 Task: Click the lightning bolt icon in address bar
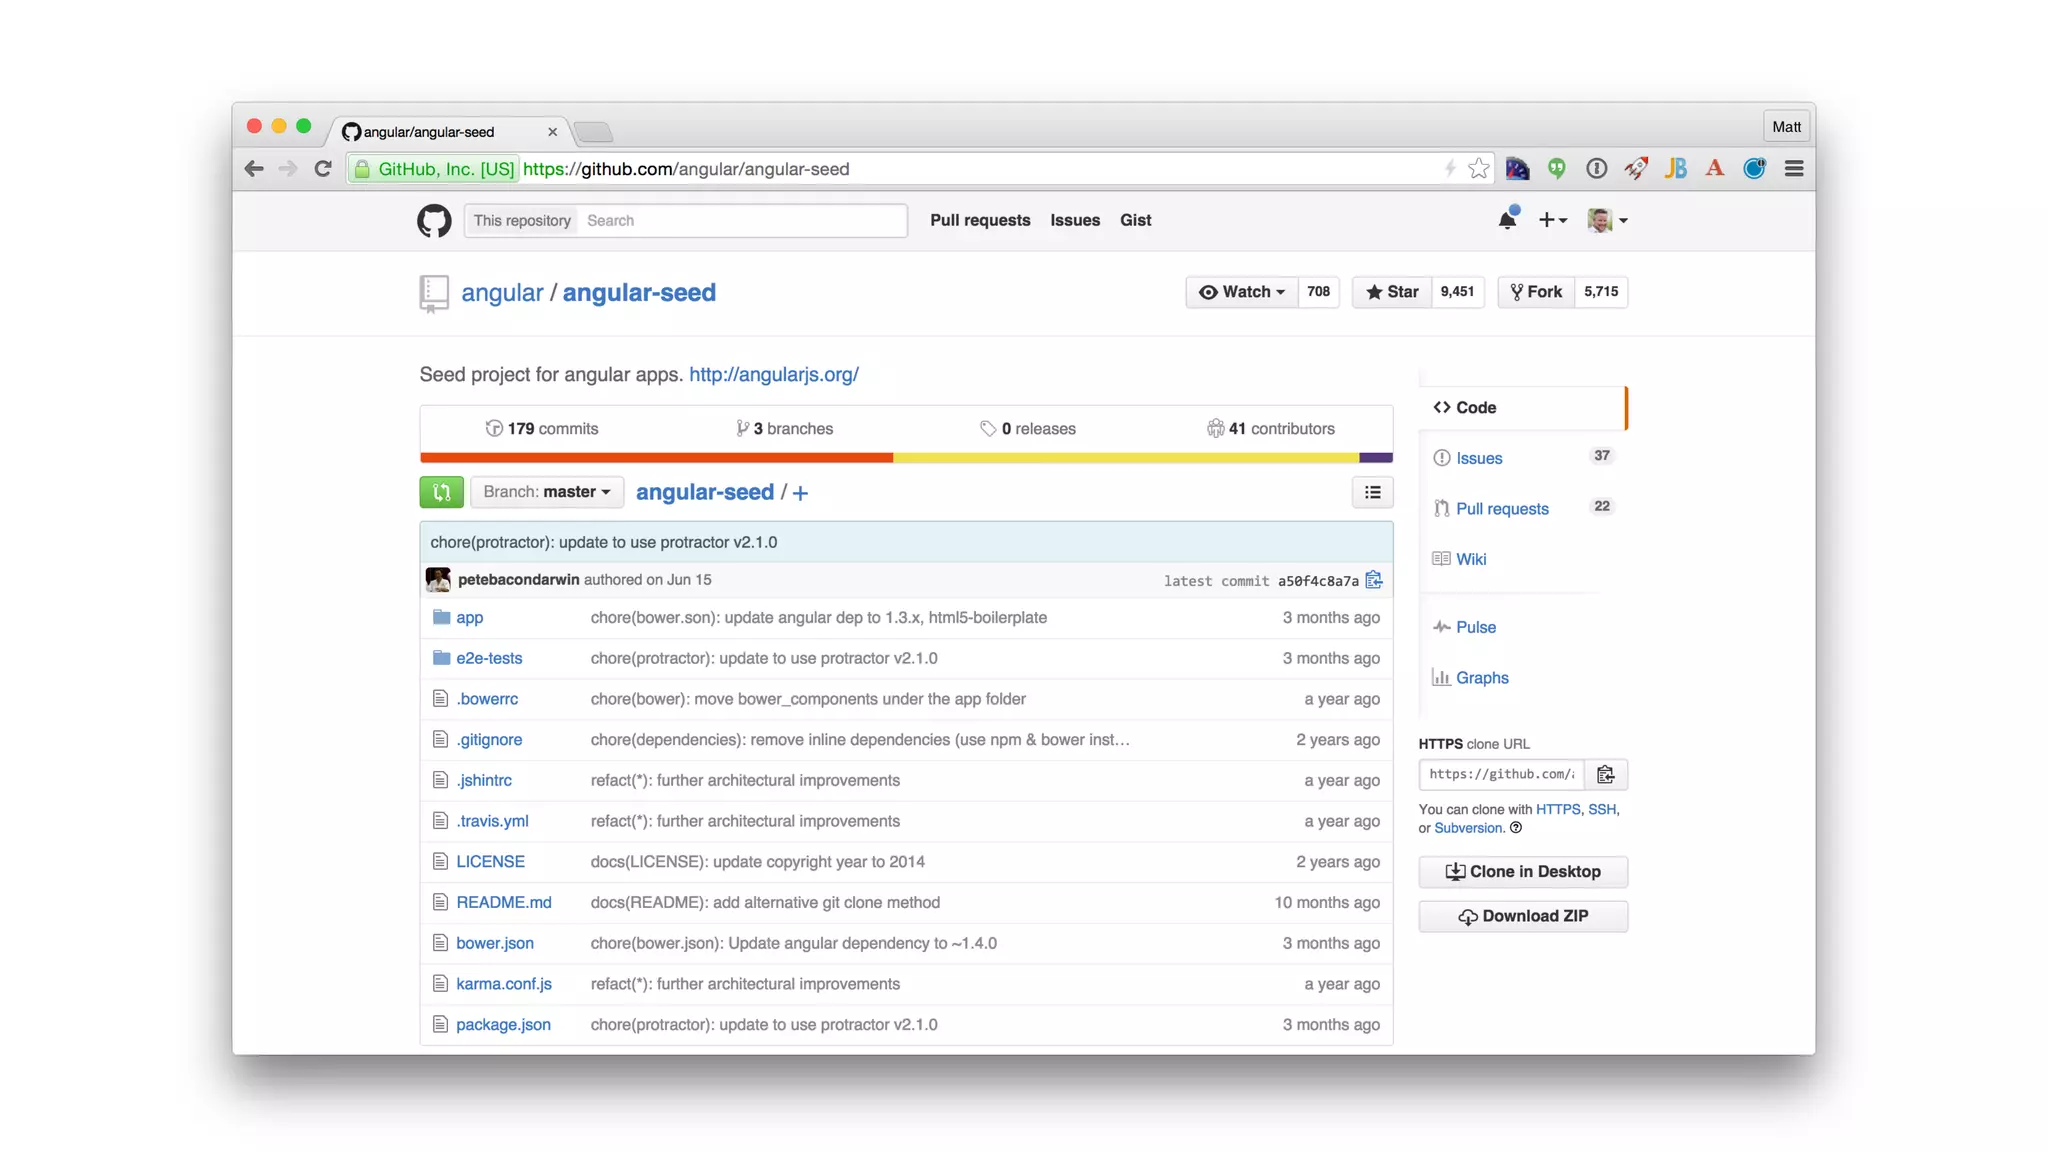[x=1449, y=168]
